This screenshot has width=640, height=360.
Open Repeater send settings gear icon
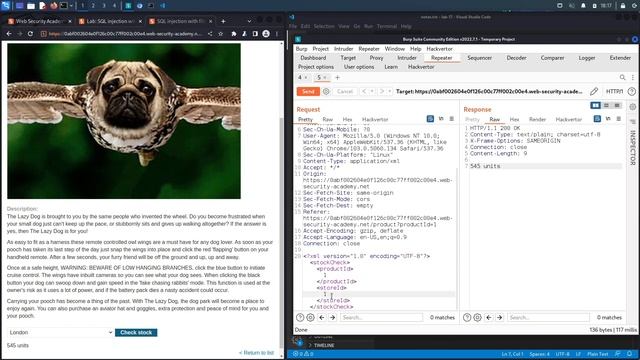coord(326,91)
